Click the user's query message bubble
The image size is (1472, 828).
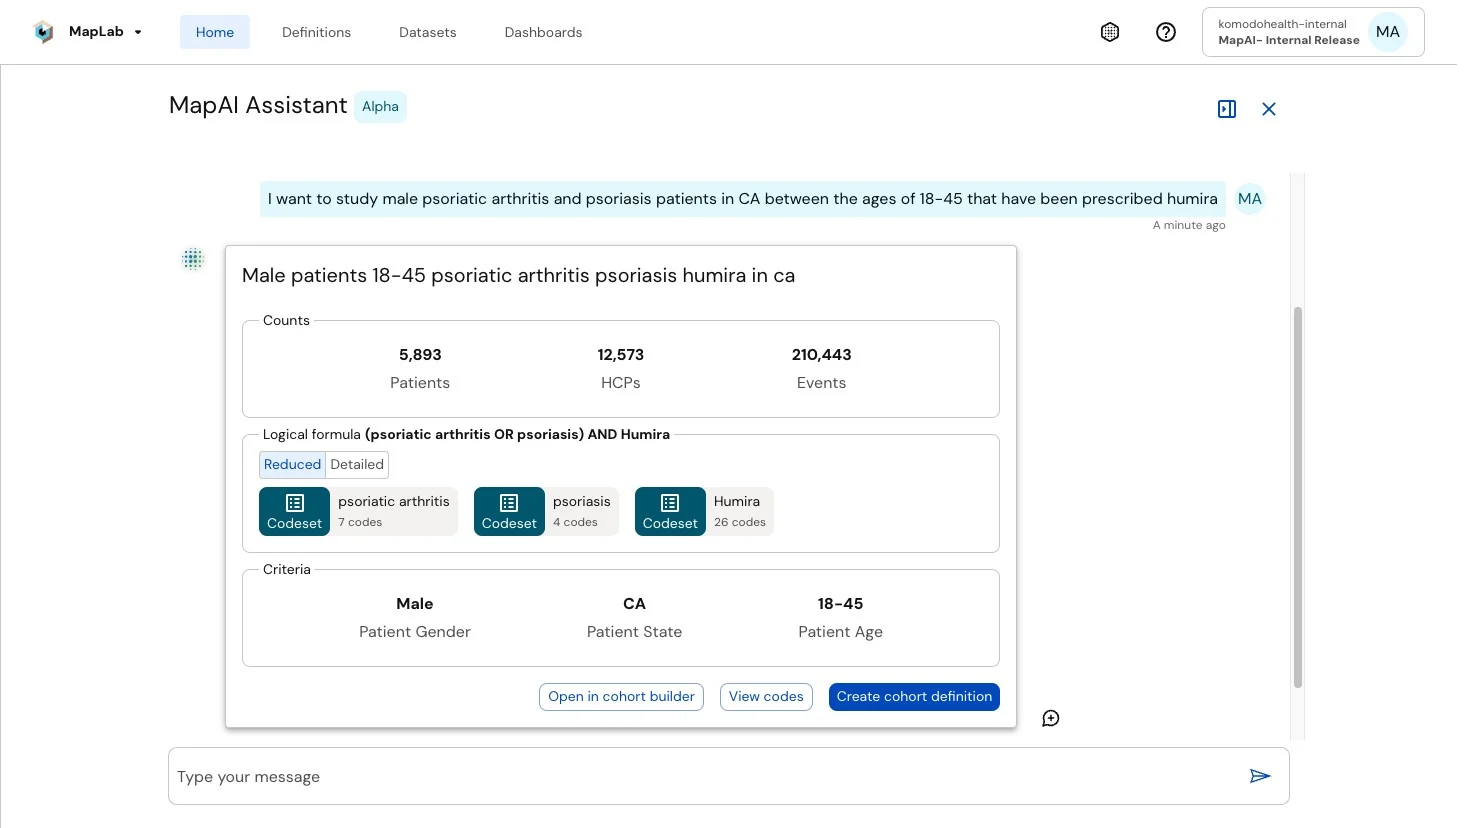click(x=743, y=199)
